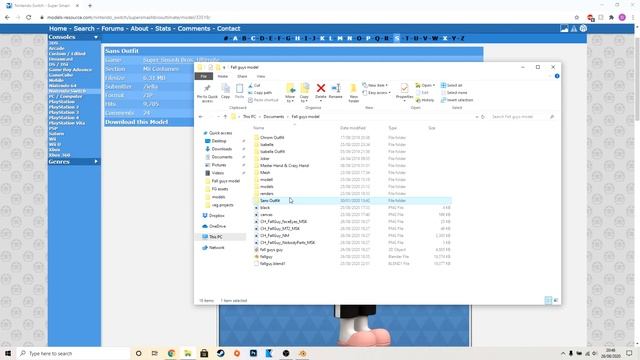The width and height of the screenshot is (640, 360).
Task: Open the New item dropdown
Action: [375, 85]
